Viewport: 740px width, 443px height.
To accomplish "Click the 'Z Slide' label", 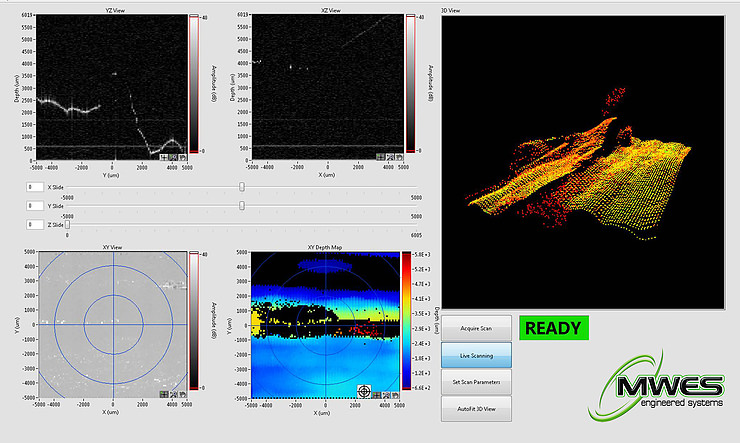I will point(56,225).
